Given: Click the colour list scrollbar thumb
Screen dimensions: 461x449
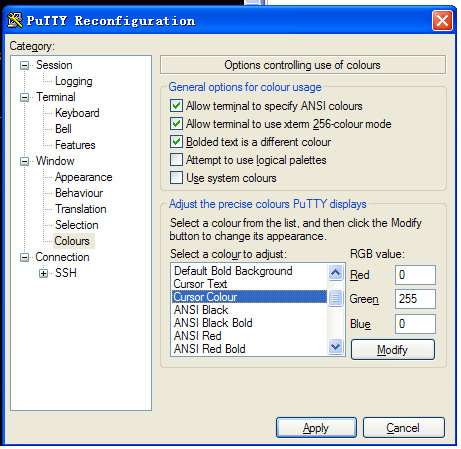Looking at the screenshot, I should [x=335, y=297].
